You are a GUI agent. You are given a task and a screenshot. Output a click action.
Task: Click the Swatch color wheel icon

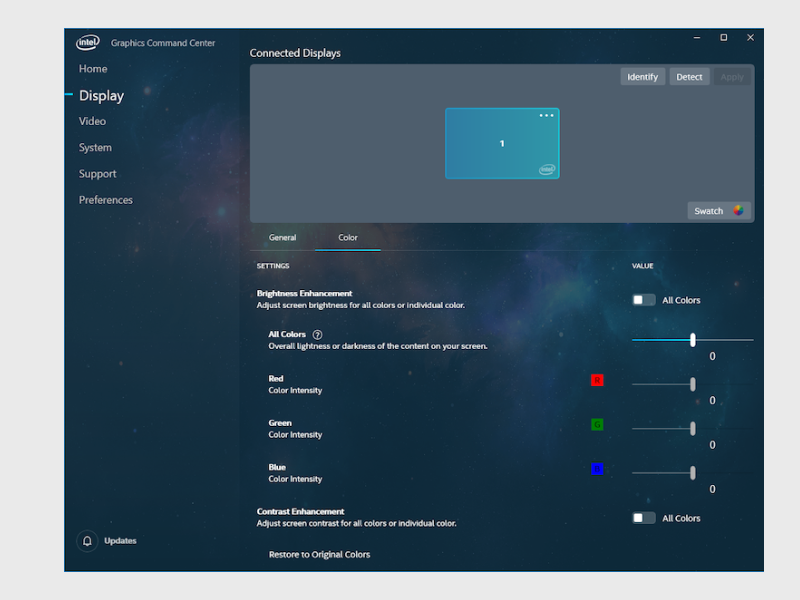pyautogui.click(x=738, y=211)
